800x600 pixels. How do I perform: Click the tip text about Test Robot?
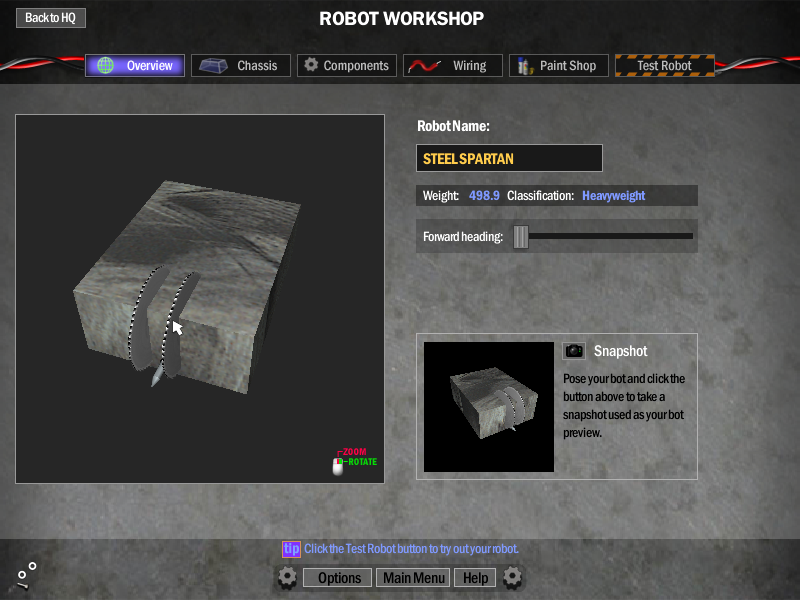[411, 549]
